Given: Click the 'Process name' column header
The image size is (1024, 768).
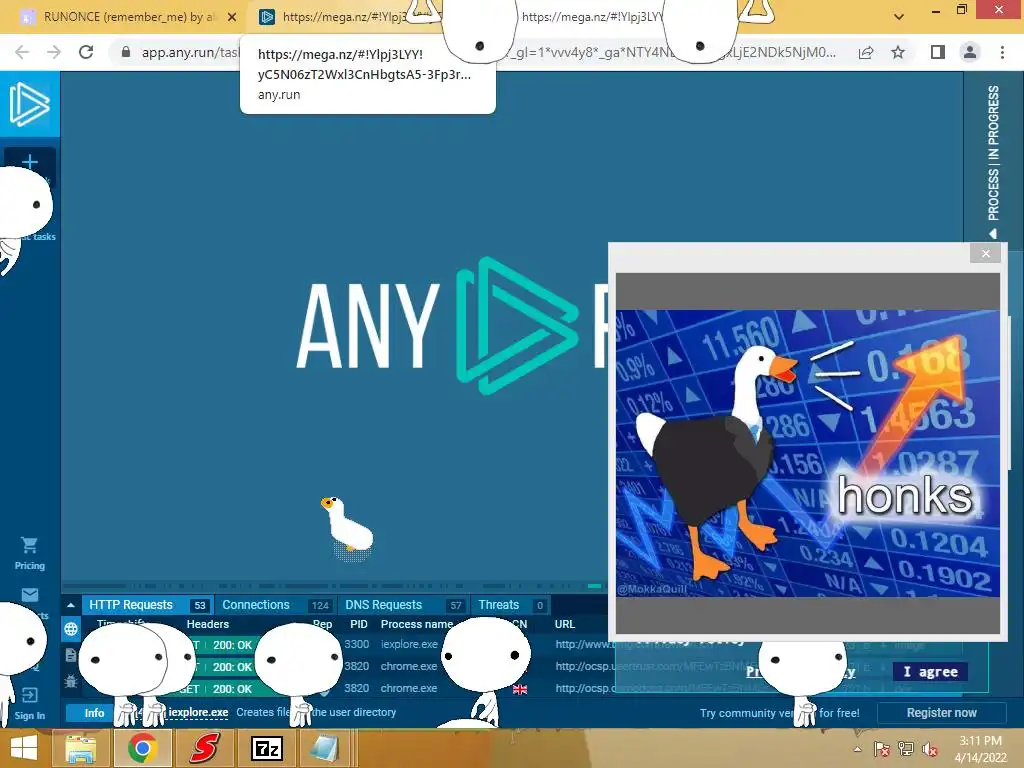Looking at the screenshot, I should 417,624.
